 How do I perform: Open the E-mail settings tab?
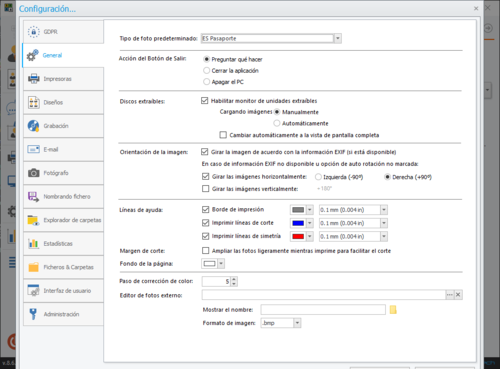(63, 149)
